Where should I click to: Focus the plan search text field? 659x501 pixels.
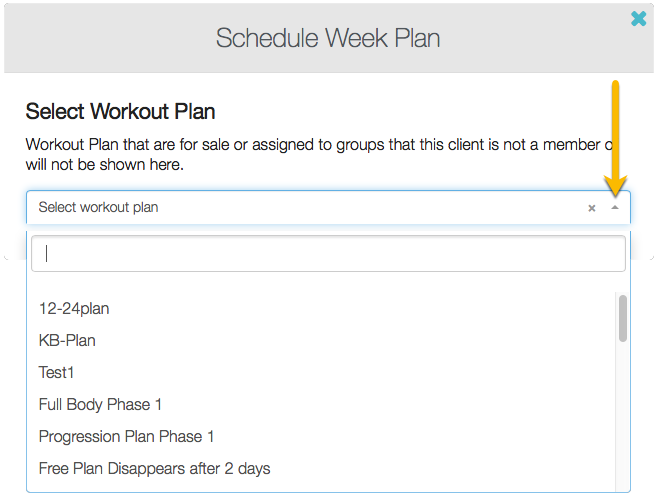click(328, 254)
